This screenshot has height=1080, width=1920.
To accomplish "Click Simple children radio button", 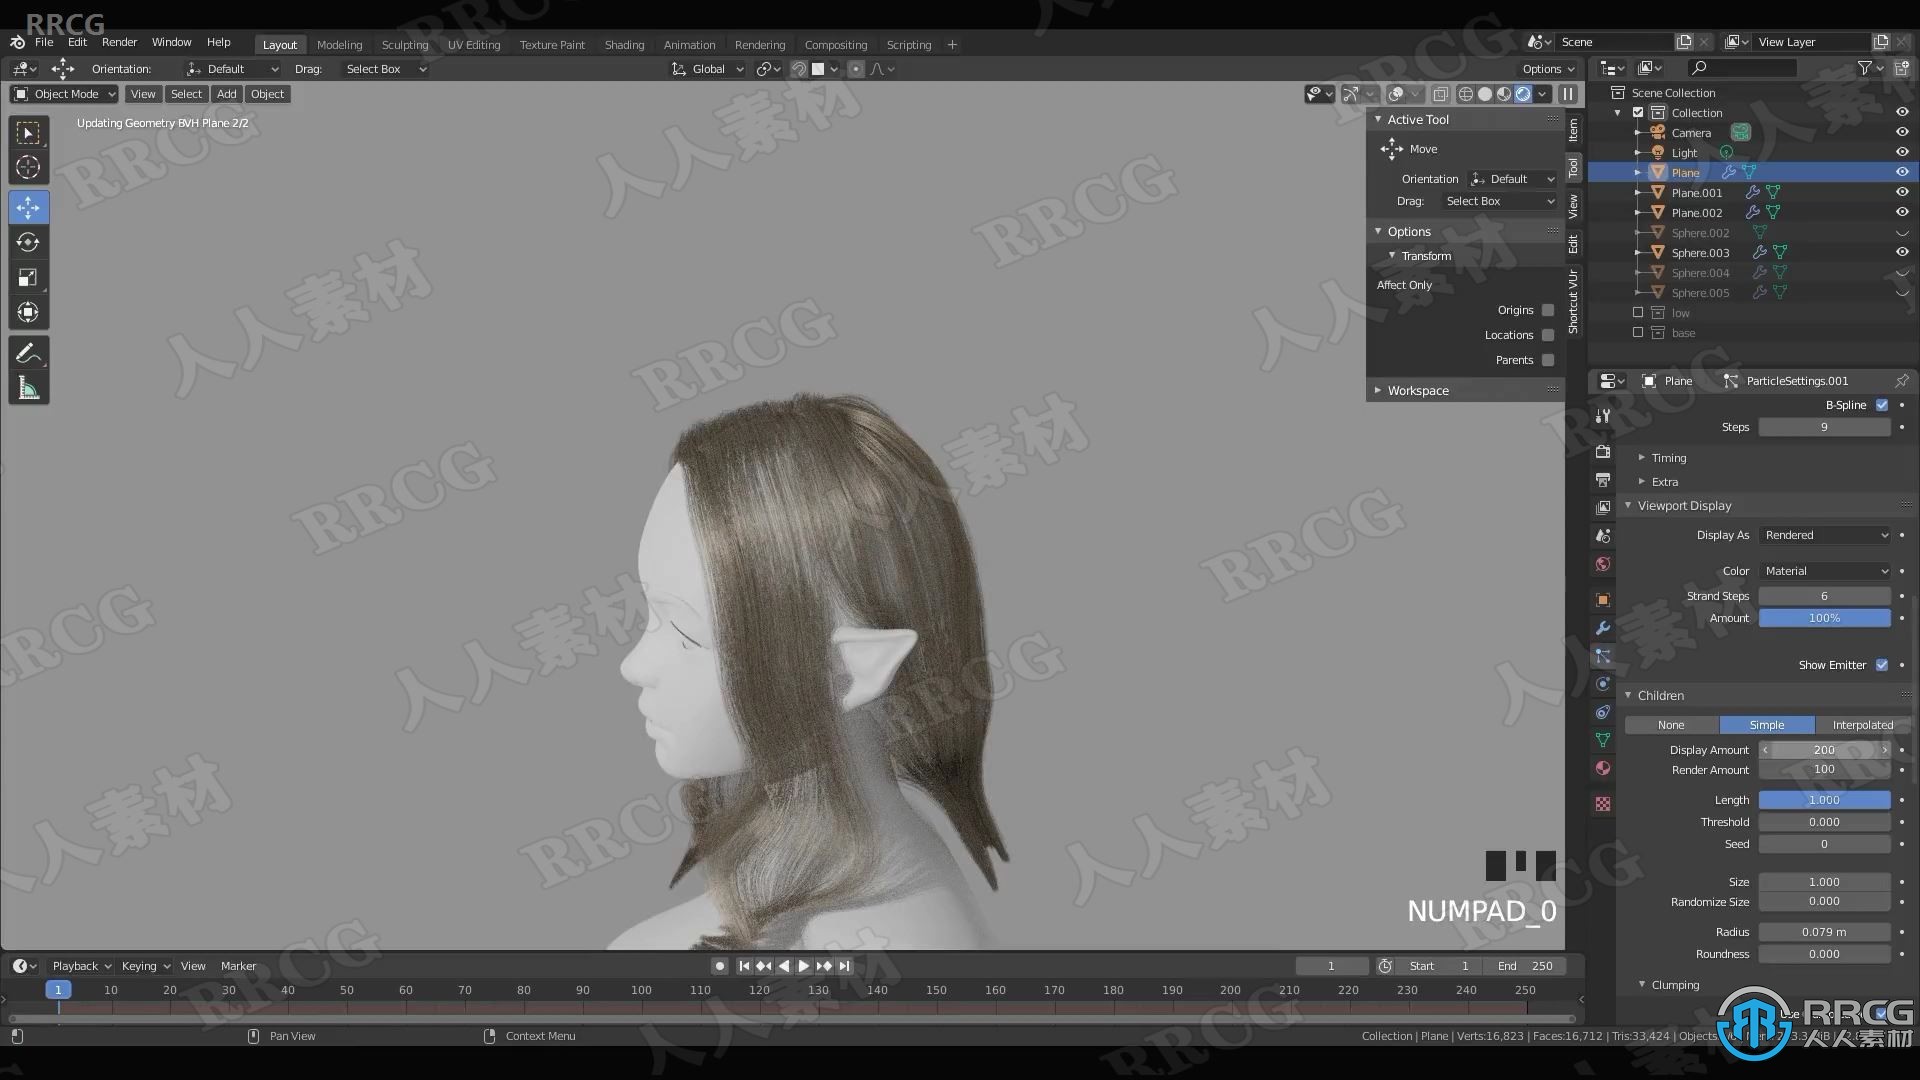I will [x=1766, y=723].
